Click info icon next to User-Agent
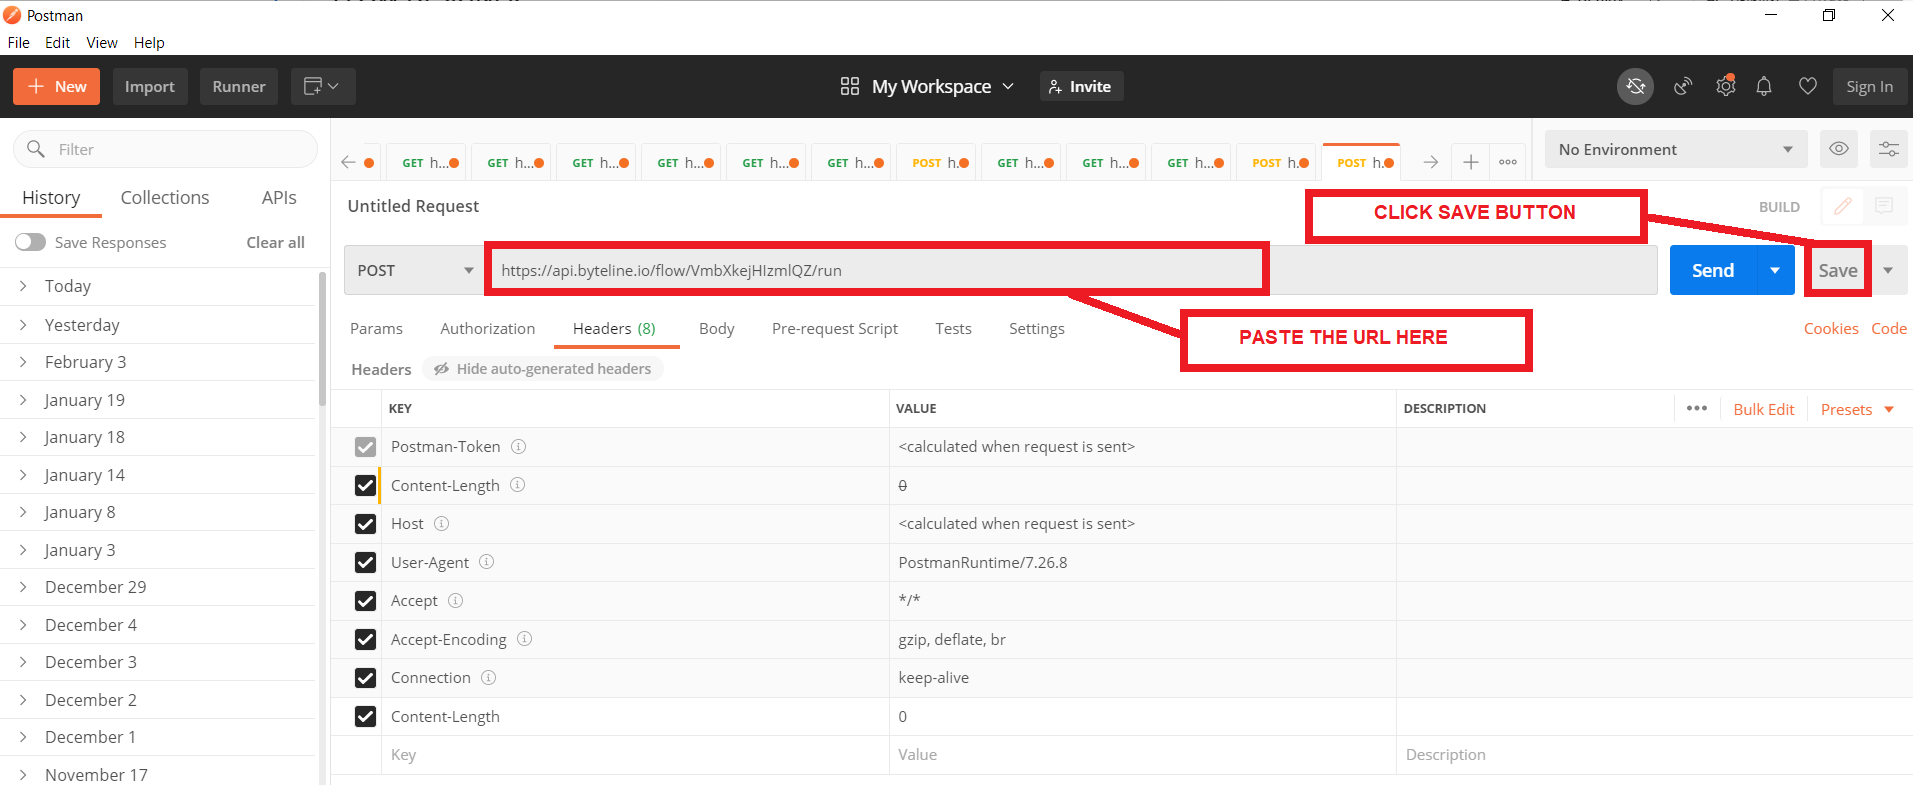The image size is (1913, 785). point(486,562)
